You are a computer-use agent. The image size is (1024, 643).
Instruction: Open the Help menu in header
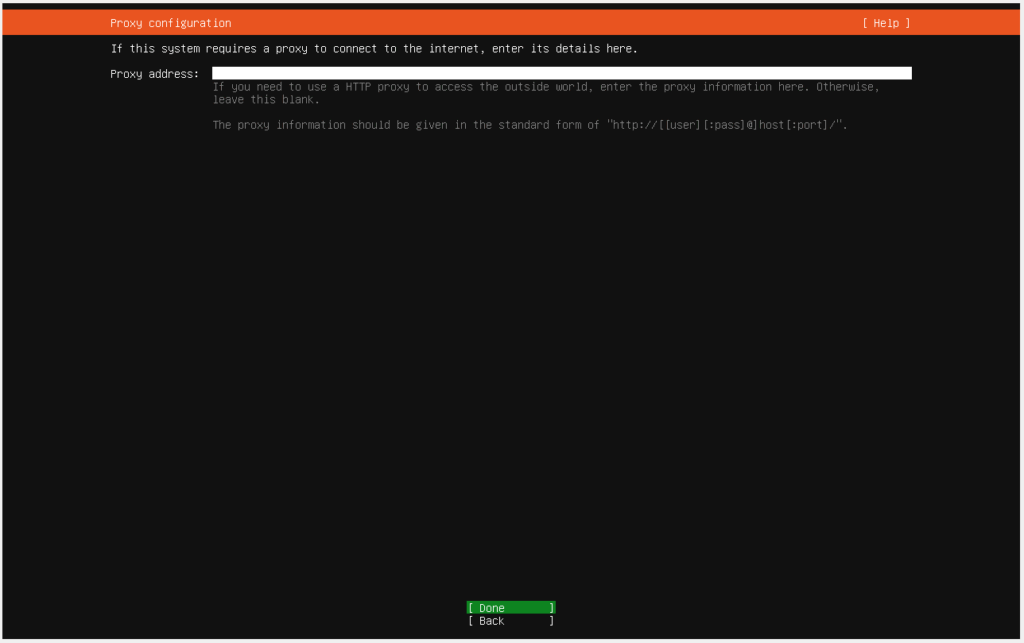[x=886, y=23]
